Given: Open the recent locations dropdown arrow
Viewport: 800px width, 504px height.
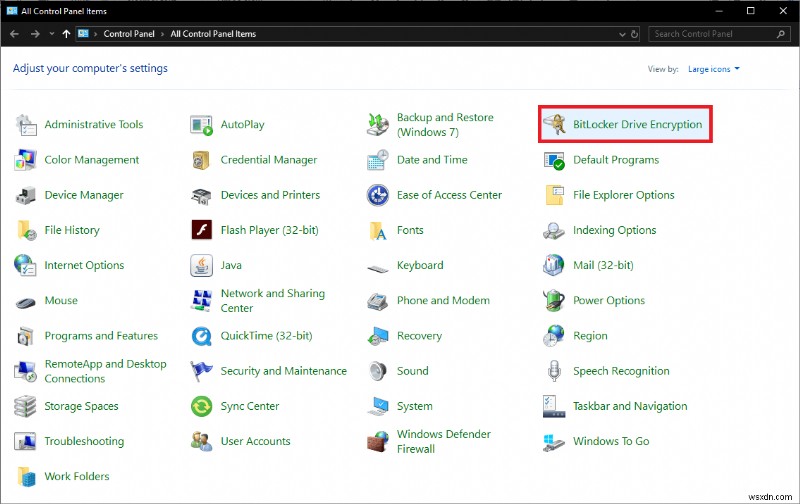Looking at the screenshot, I should [x=52, y=34].
